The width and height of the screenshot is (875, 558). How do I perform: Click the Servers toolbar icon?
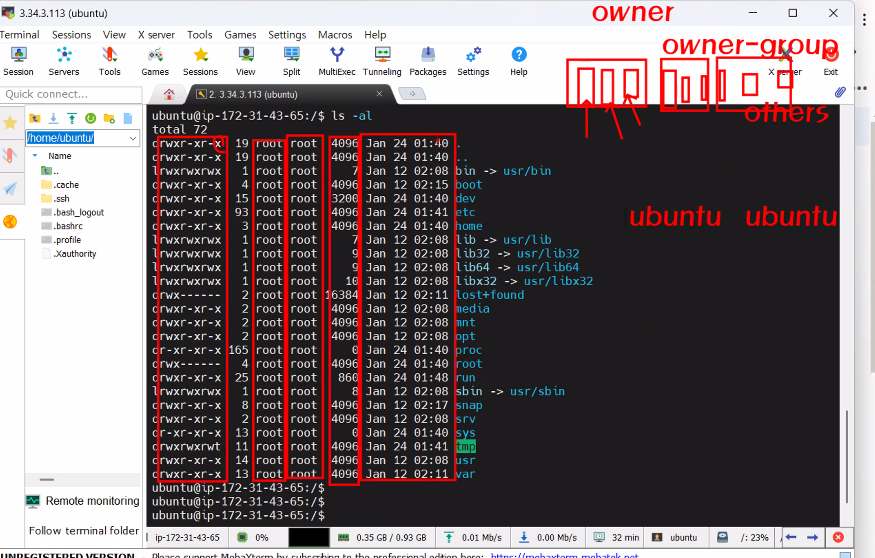point(64,61)
